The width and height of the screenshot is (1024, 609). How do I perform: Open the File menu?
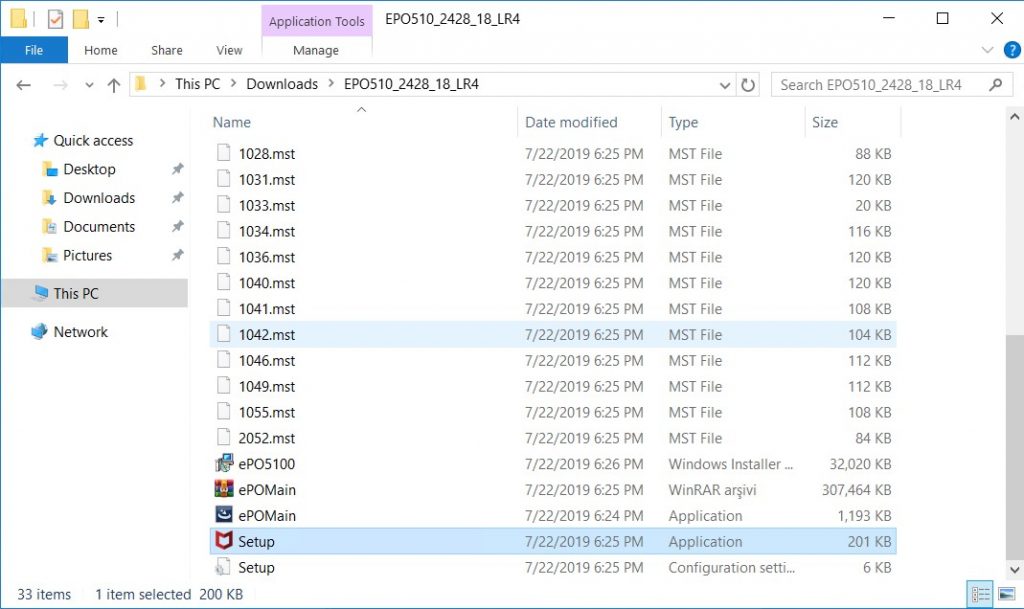click(x=34, y=50)
